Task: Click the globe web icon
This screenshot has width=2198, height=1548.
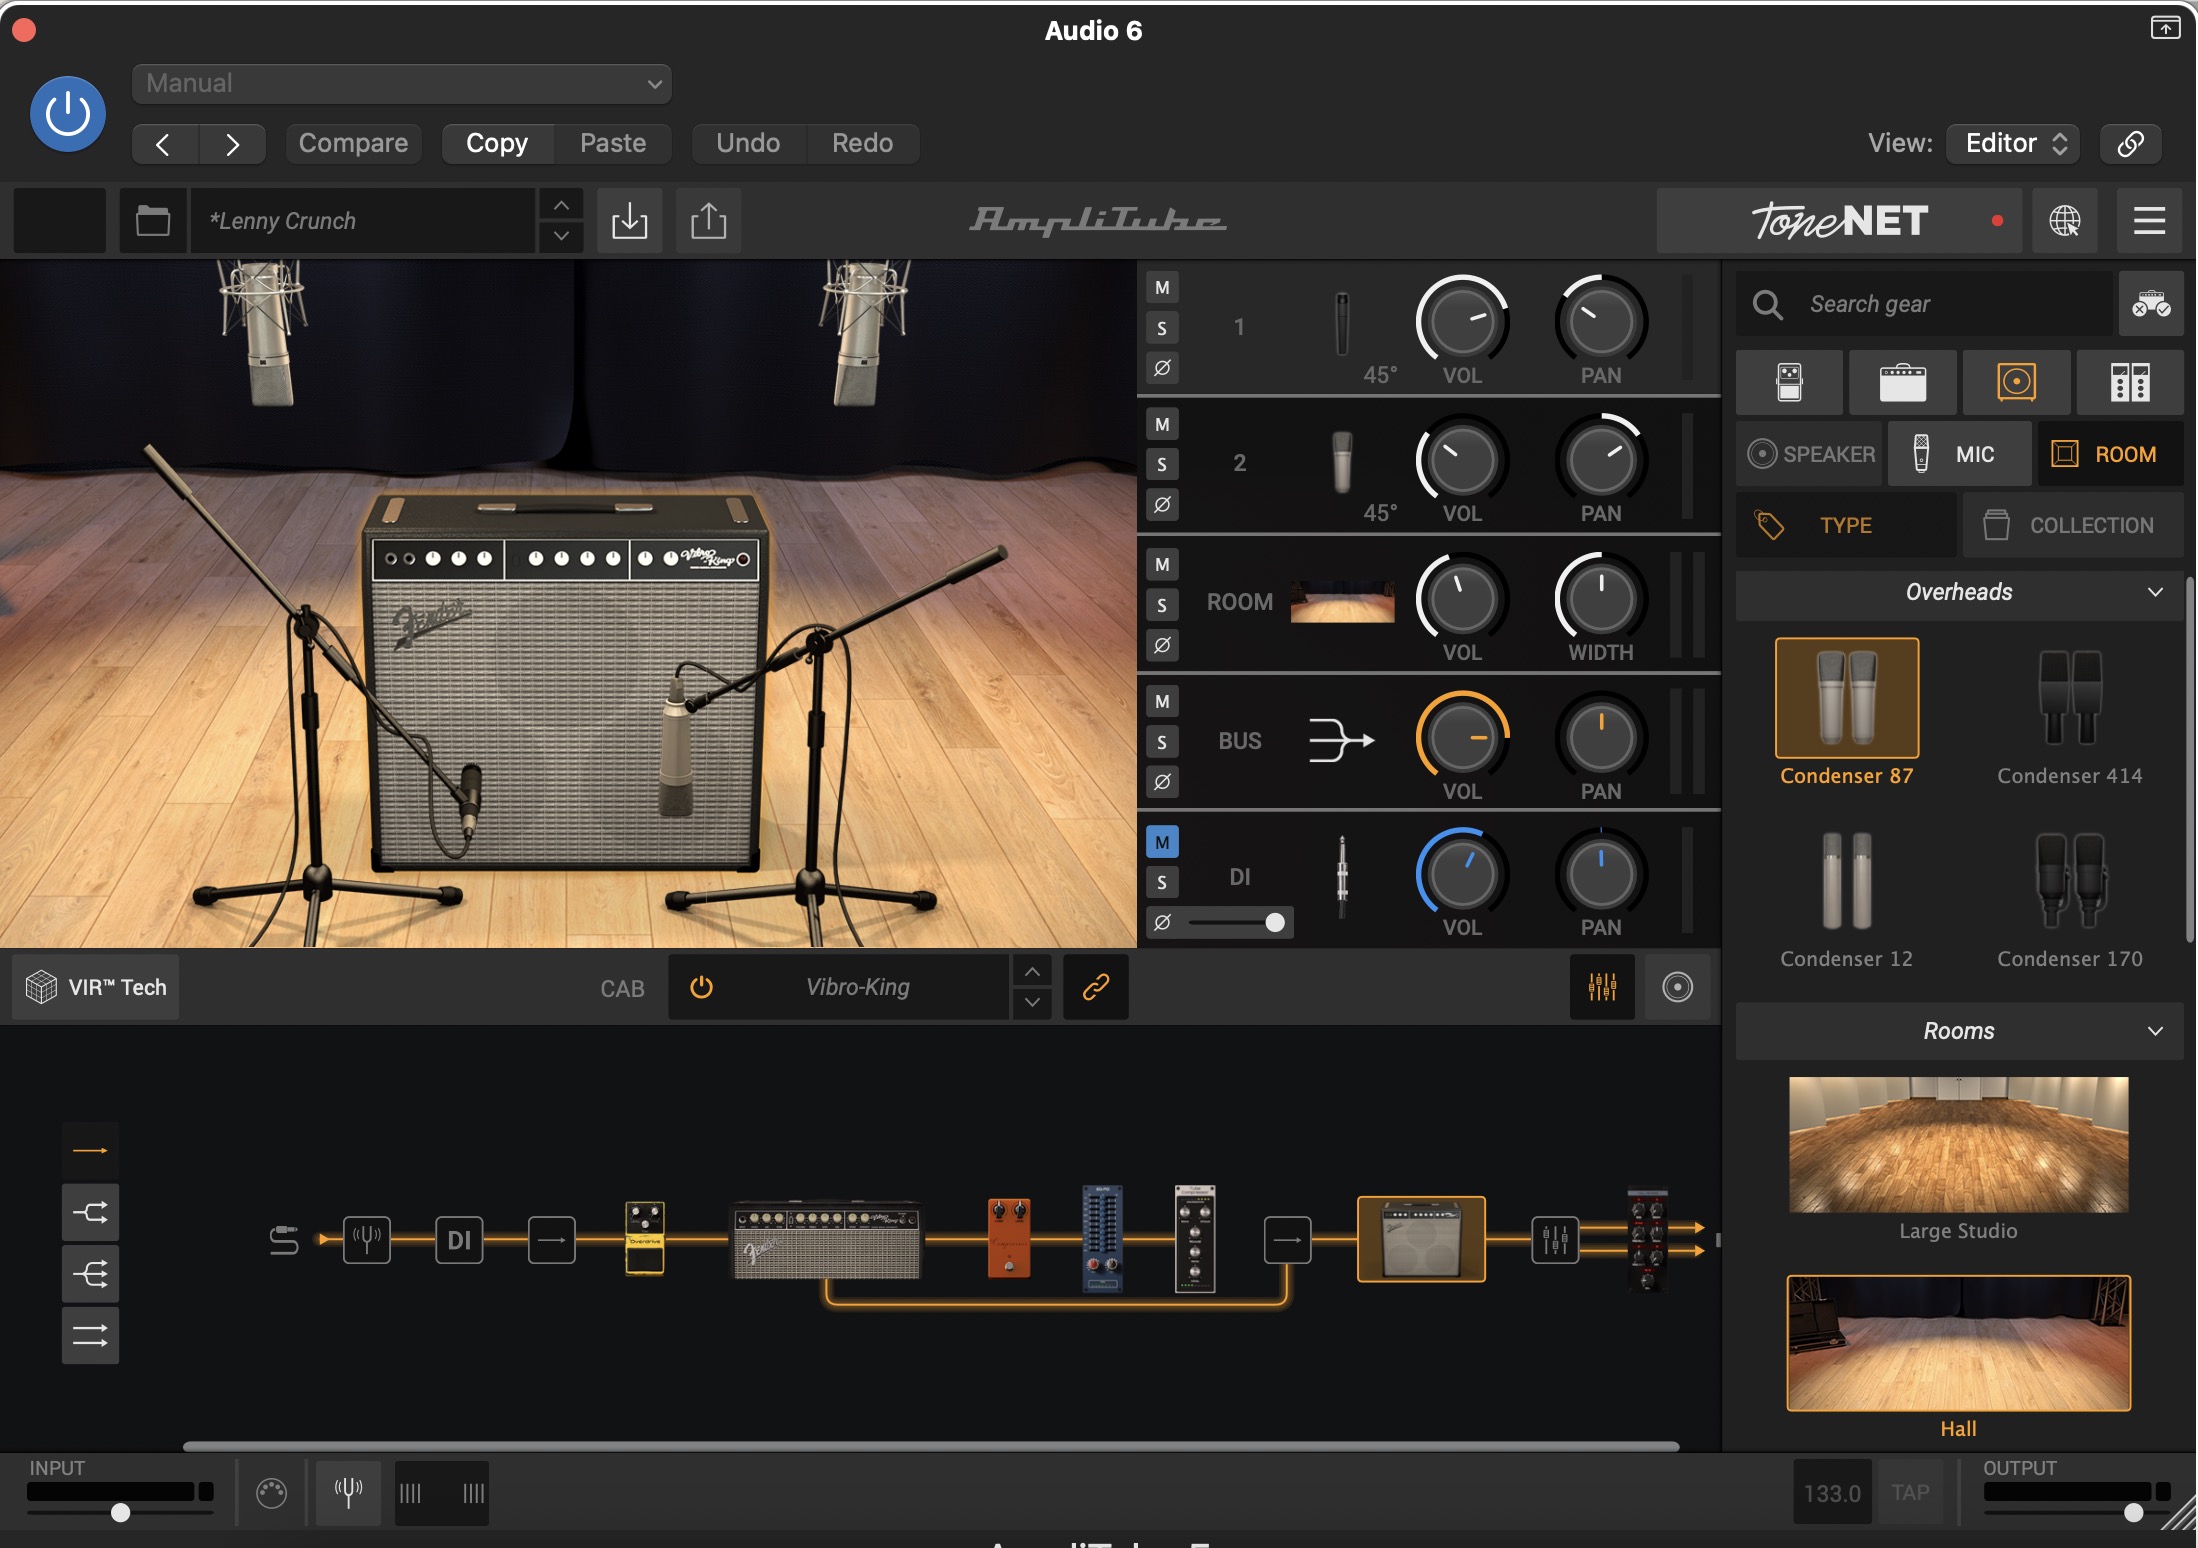Action: pyautogui.click(x=2065, y=221)
